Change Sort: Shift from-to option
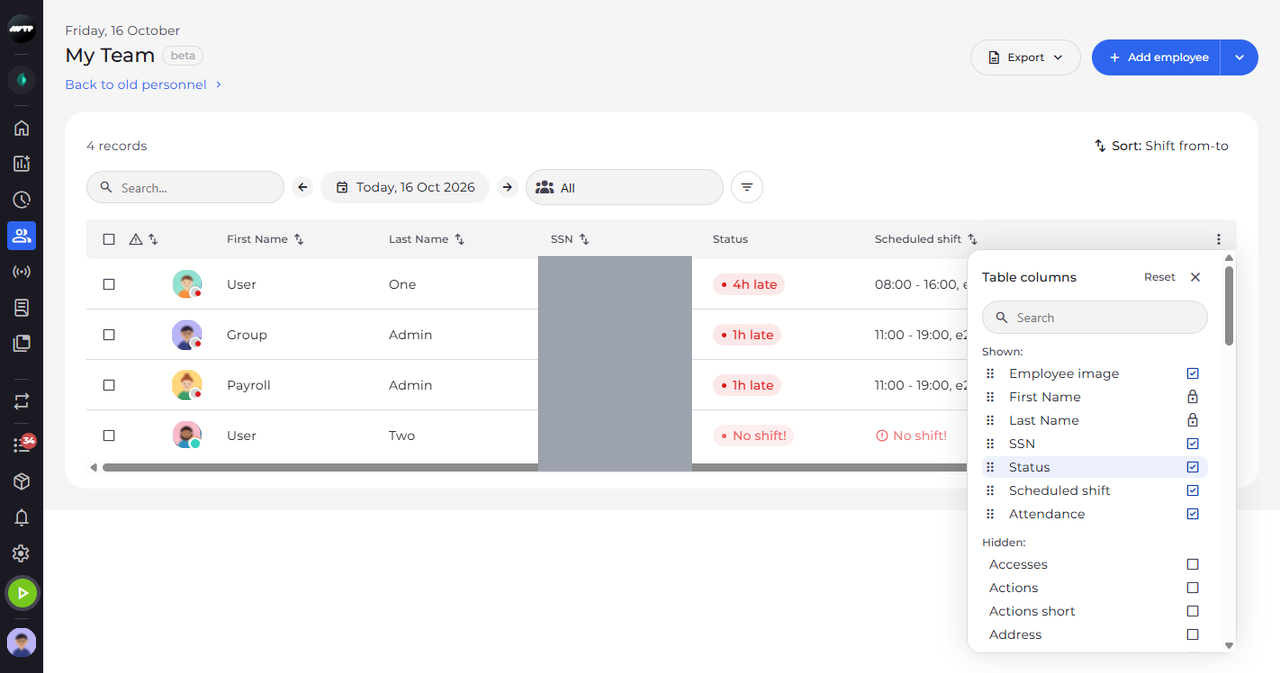 [1161, 146]
